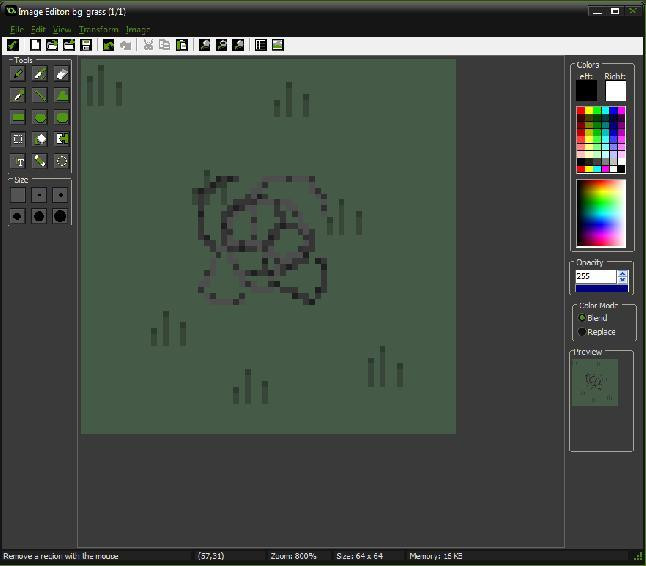Undo the last action with the green arrow icon
646x566 pixels.
pos(108,45)
